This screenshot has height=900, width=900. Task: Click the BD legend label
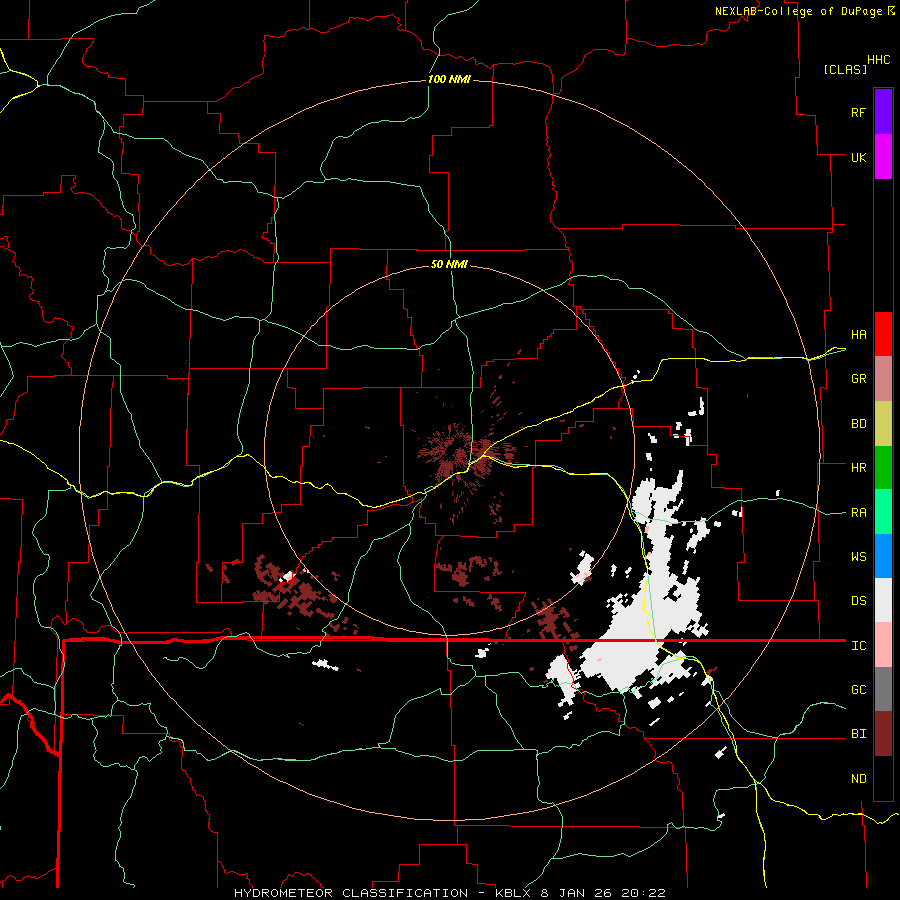(858, 424)
